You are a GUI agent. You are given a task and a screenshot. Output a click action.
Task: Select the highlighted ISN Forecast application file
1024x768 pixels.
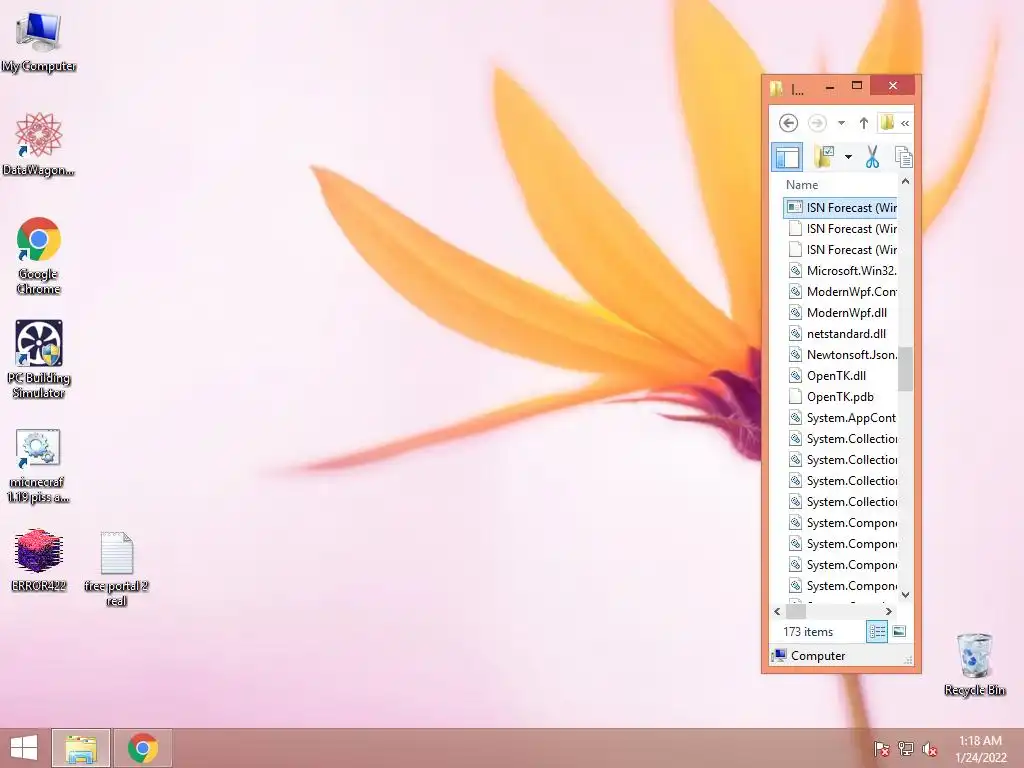840,208
